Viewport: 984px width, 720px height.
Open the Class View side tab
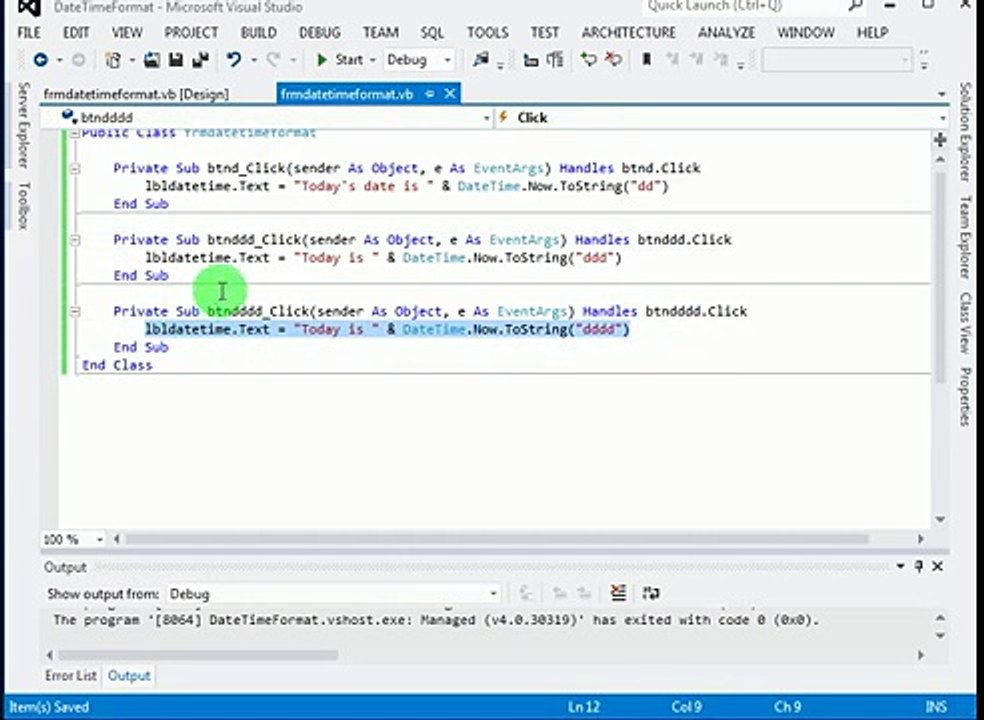click(x=965, y=323)
